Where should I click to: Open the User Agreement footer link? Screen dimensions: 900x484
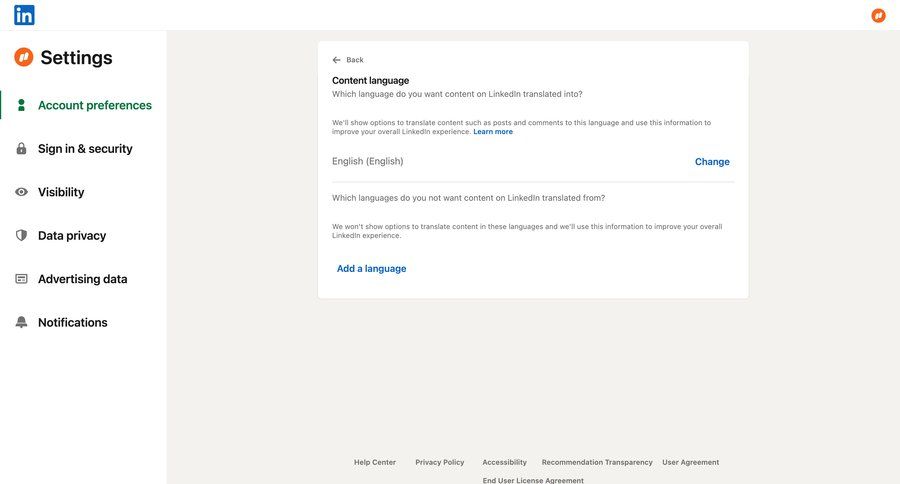[x=690, y=462]
